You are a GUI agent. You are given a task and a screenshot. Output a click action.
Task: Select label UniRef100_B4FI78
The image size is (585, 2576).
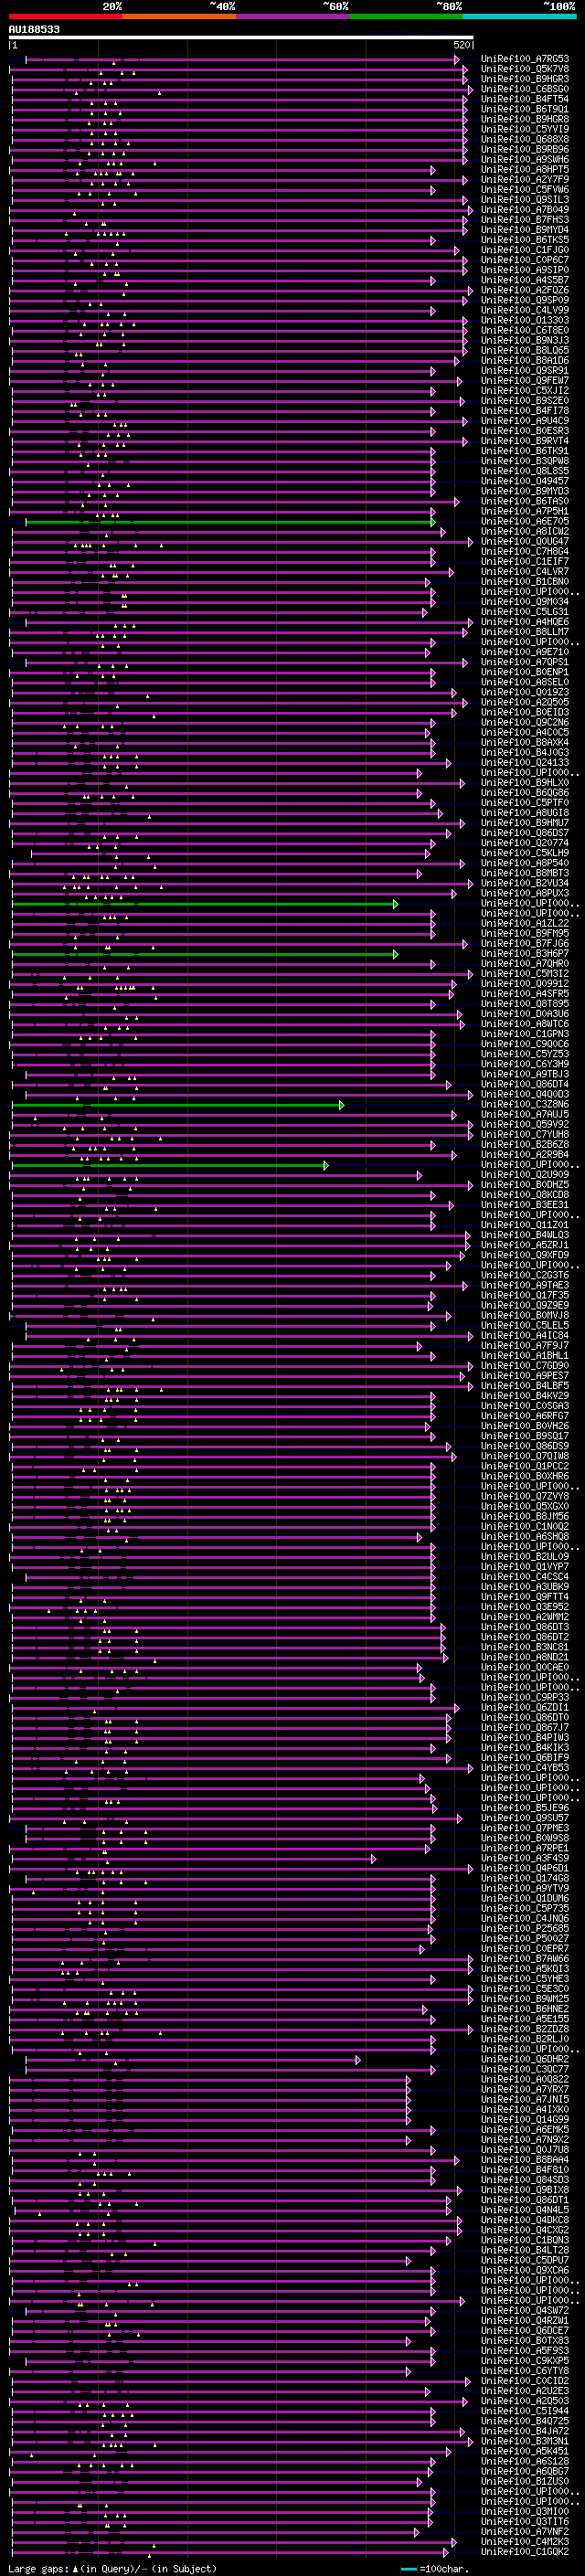pyautogui.click(x=525, y=411)
